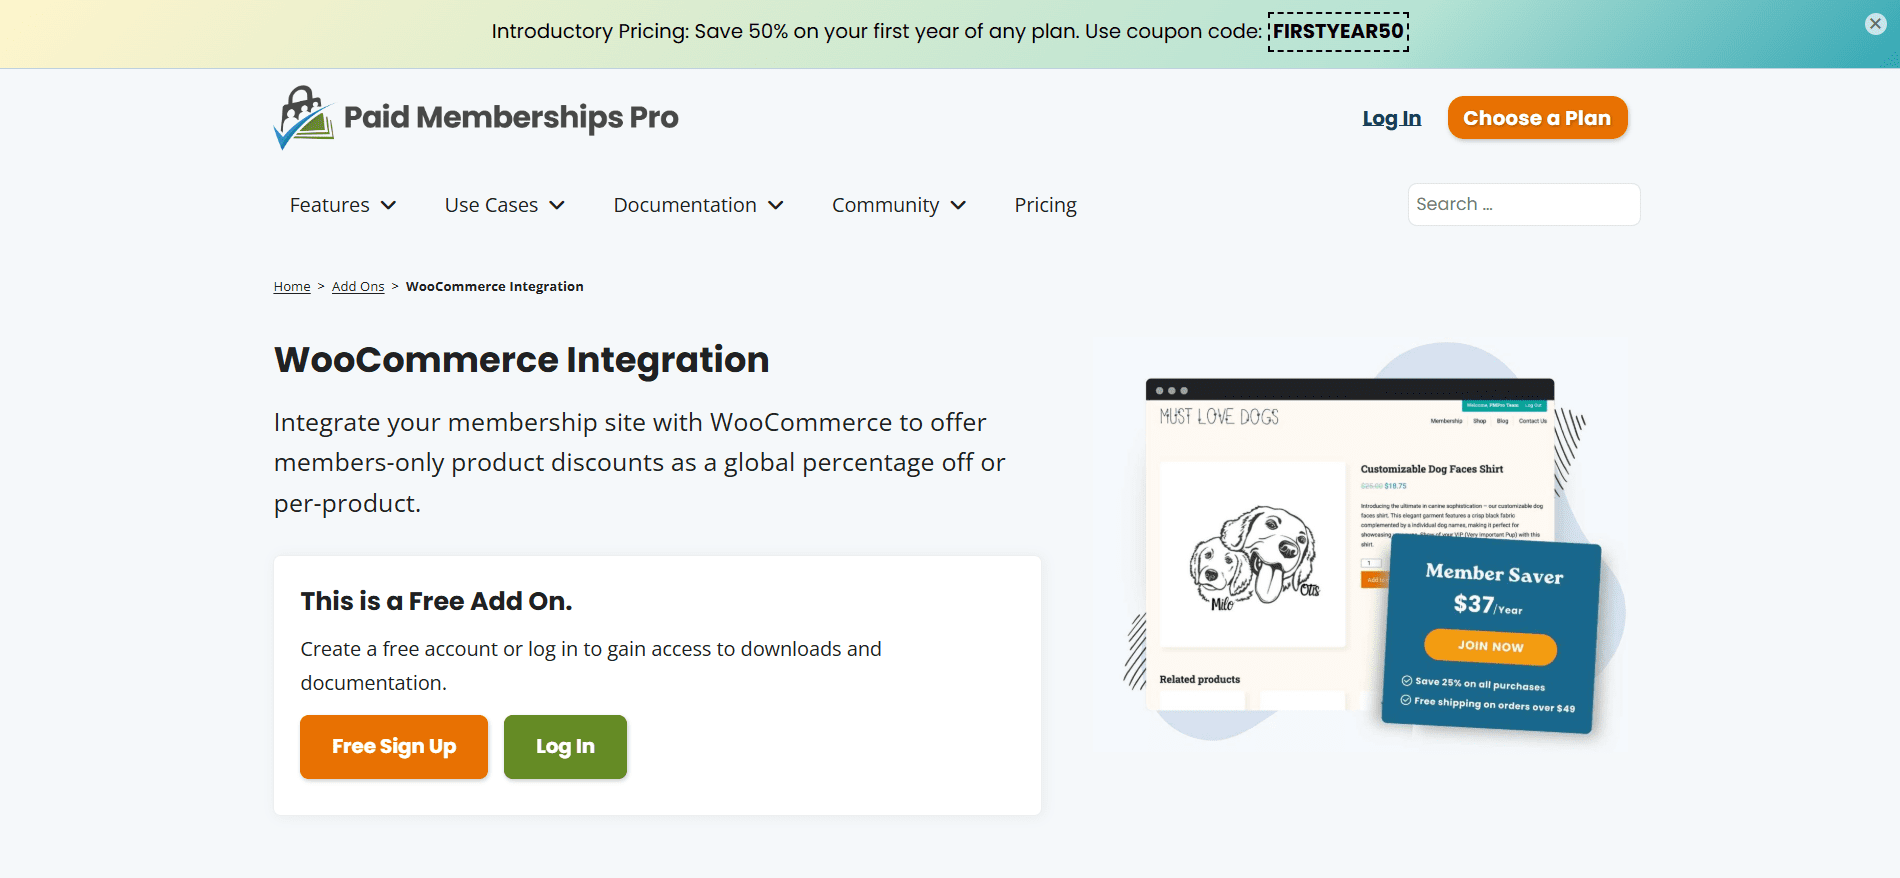
Task: Select the FIRSTYEAR50 coupon code
Action: pos(1338,31)
